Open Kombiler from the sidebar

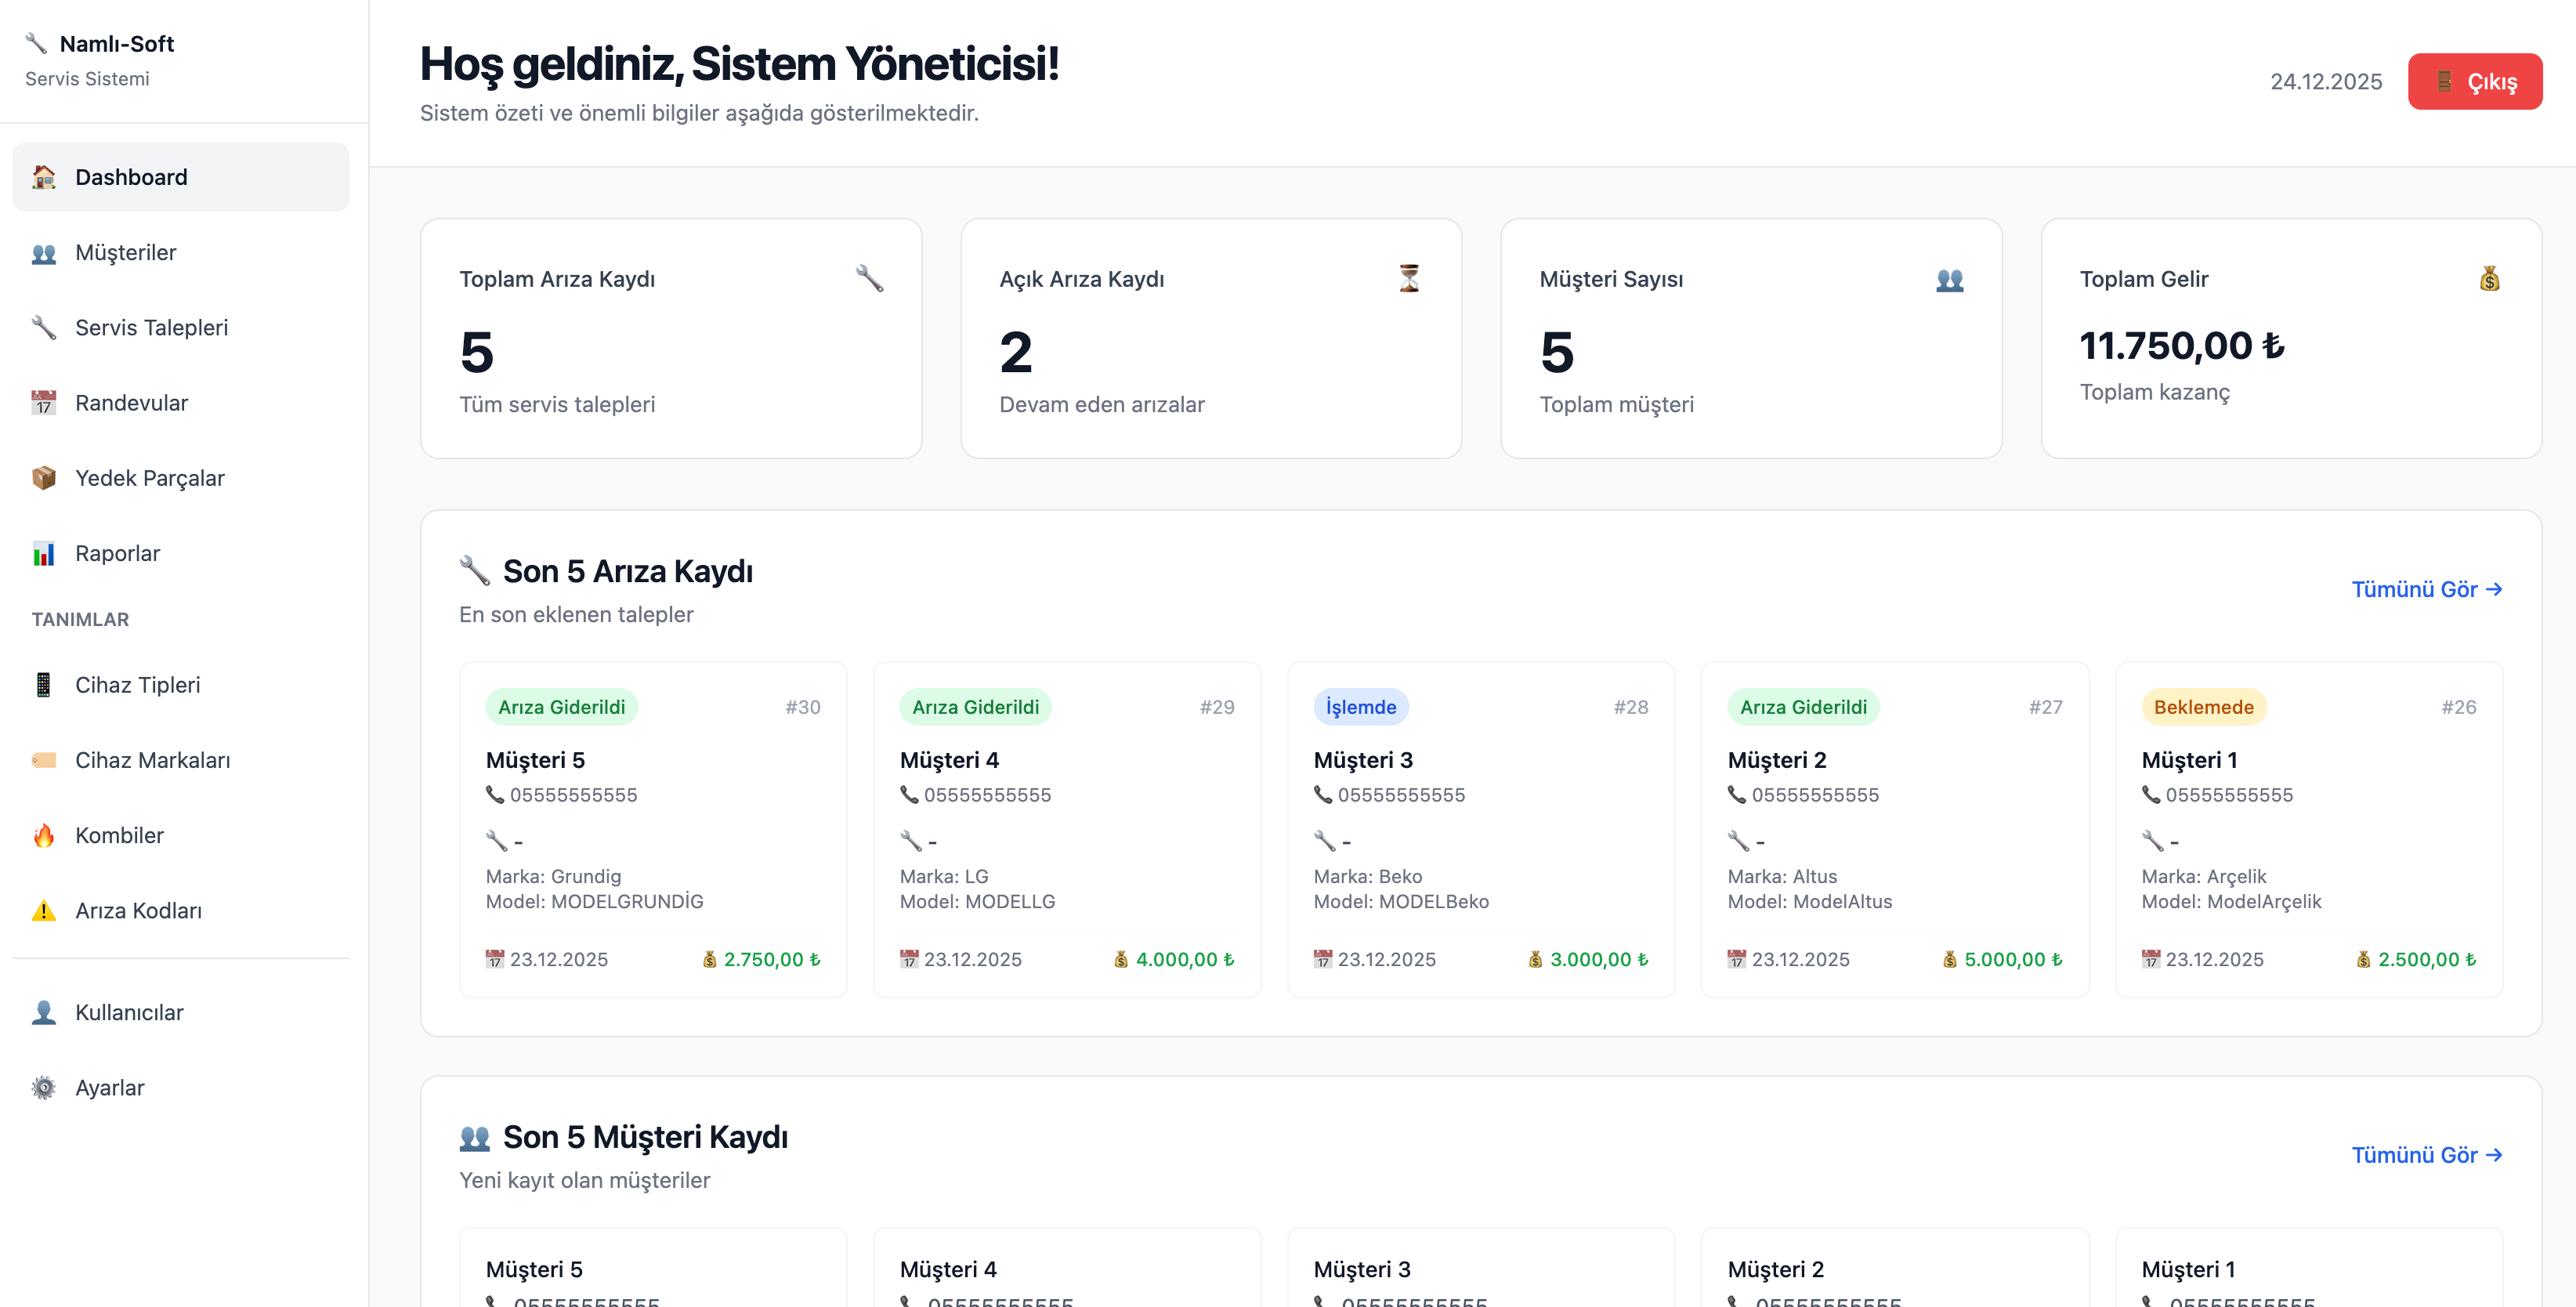[181, 836]
